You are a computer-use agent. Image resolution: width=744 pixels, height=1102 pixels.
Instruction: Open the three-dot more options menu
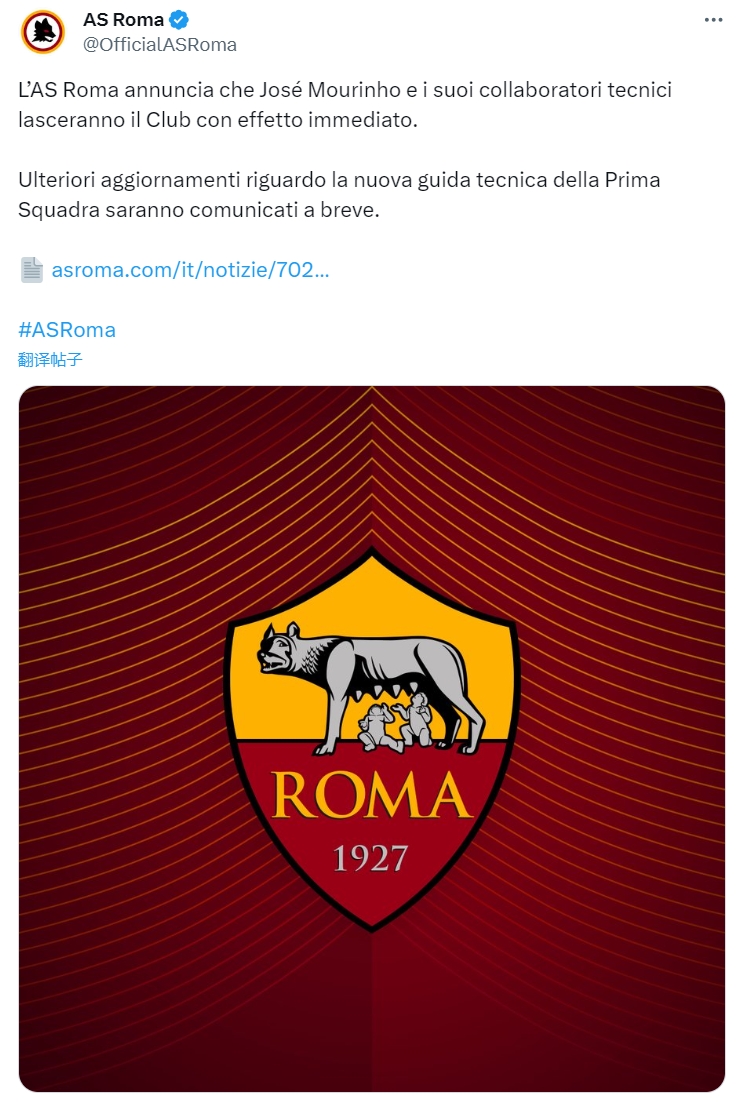(712, 20)
